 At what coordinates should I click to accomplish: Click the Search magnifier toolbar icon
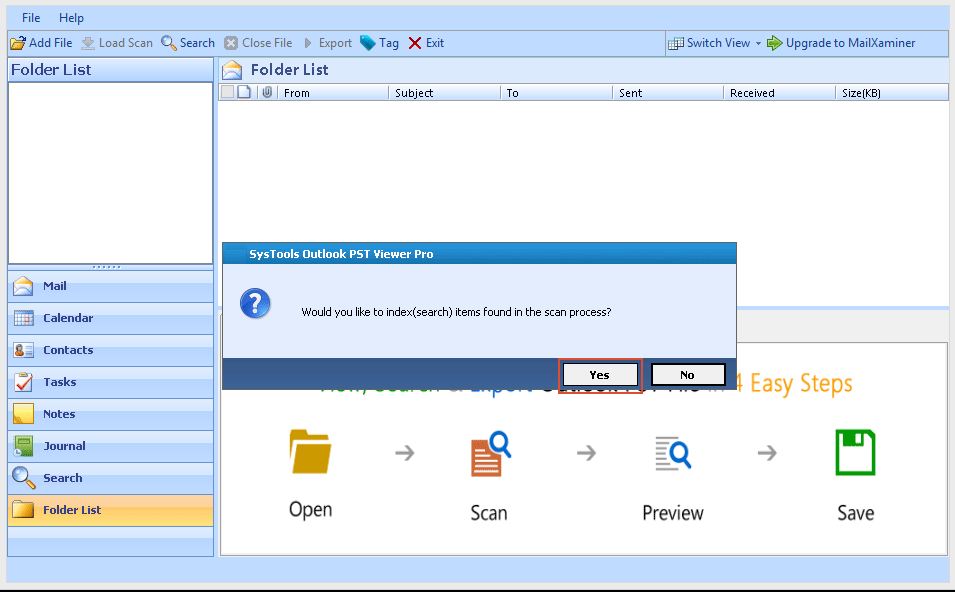click(x=169, y=43)
